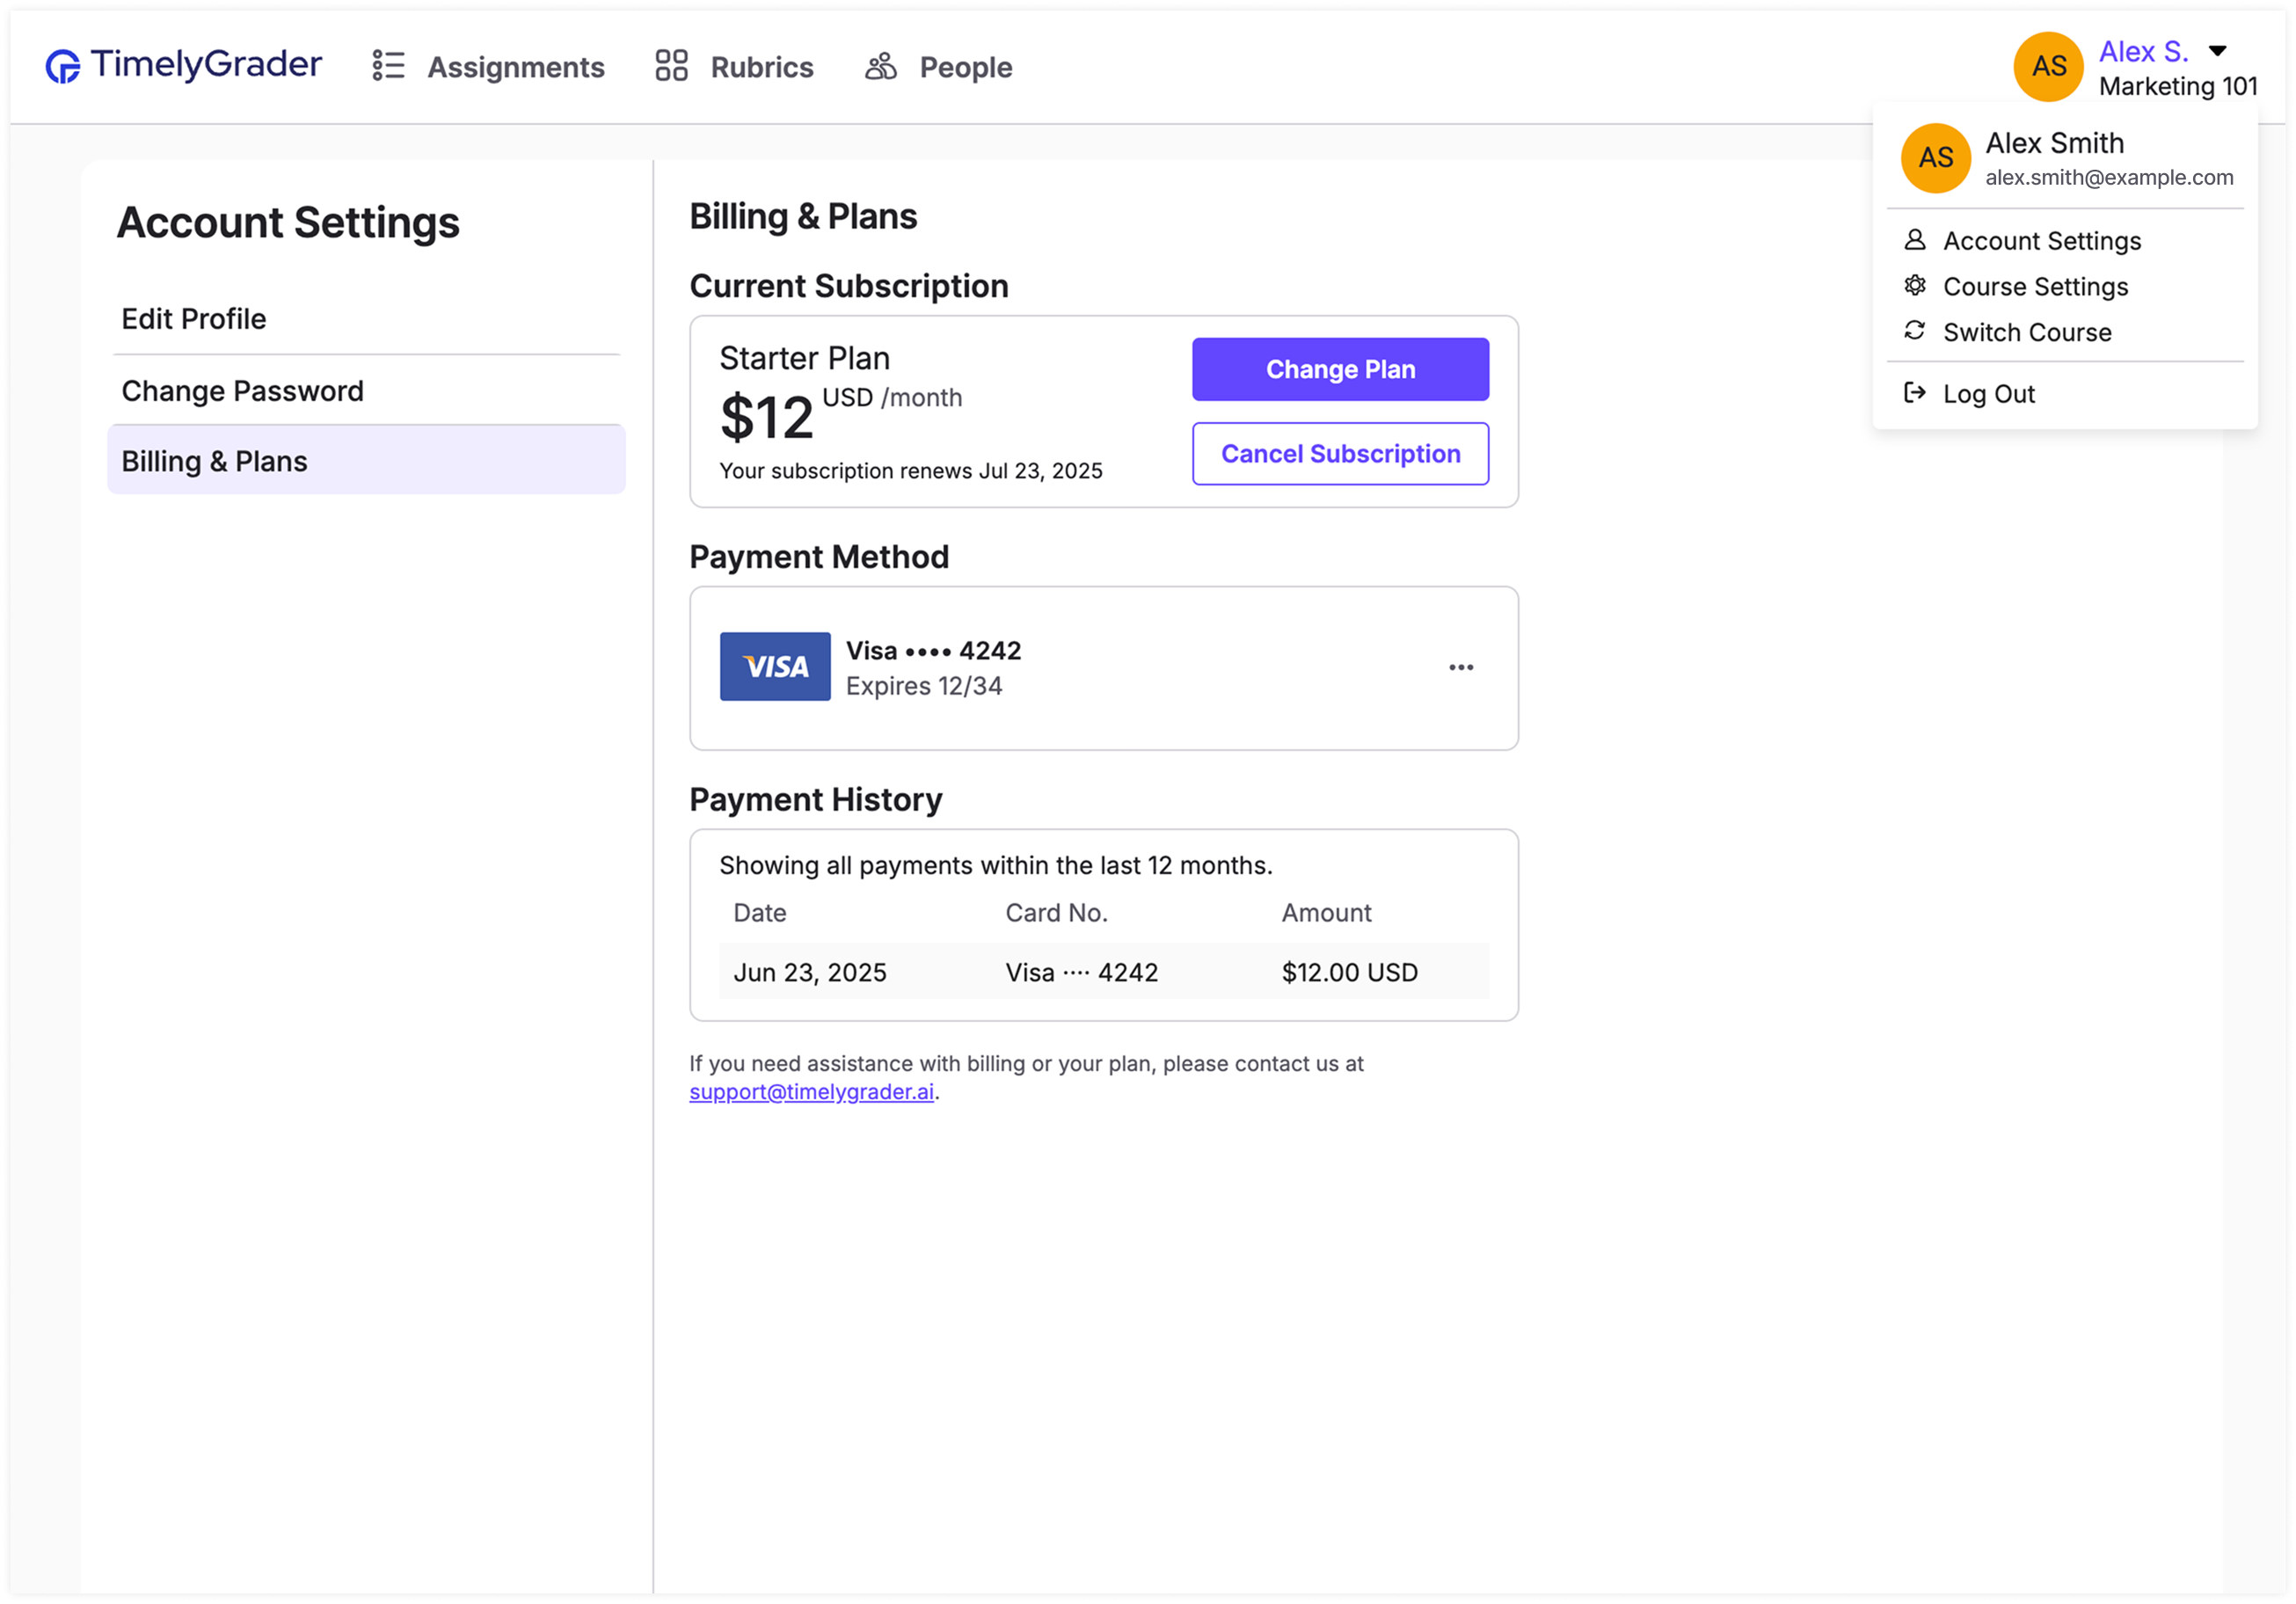Click the Switch Course refresh icon

pyautogui.click(x=1914, y=331)
